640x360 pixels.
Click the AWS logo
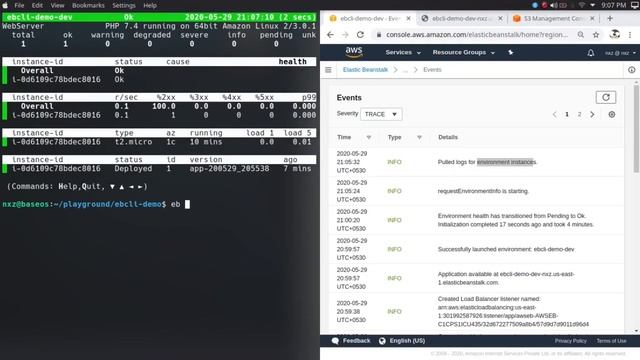pos(353,52)
